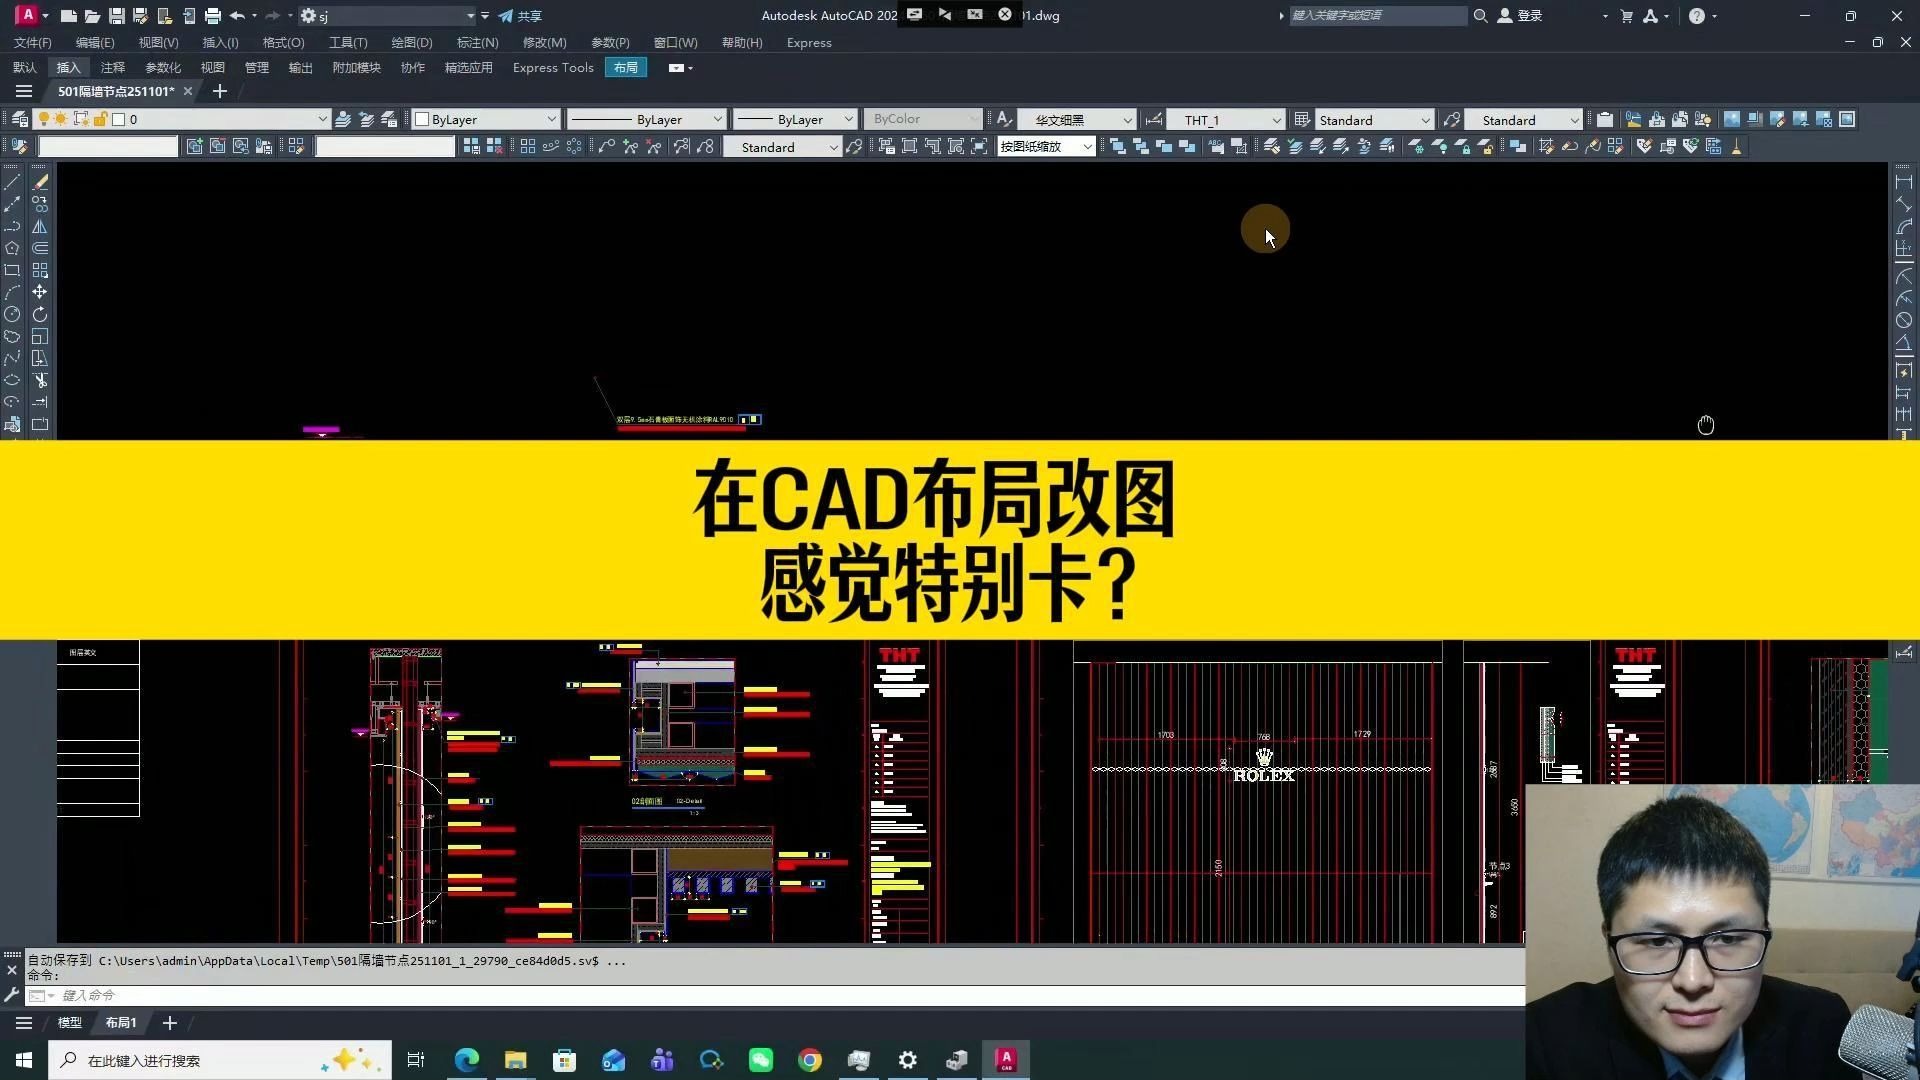Select the Move tool

[x=40, y=292]
